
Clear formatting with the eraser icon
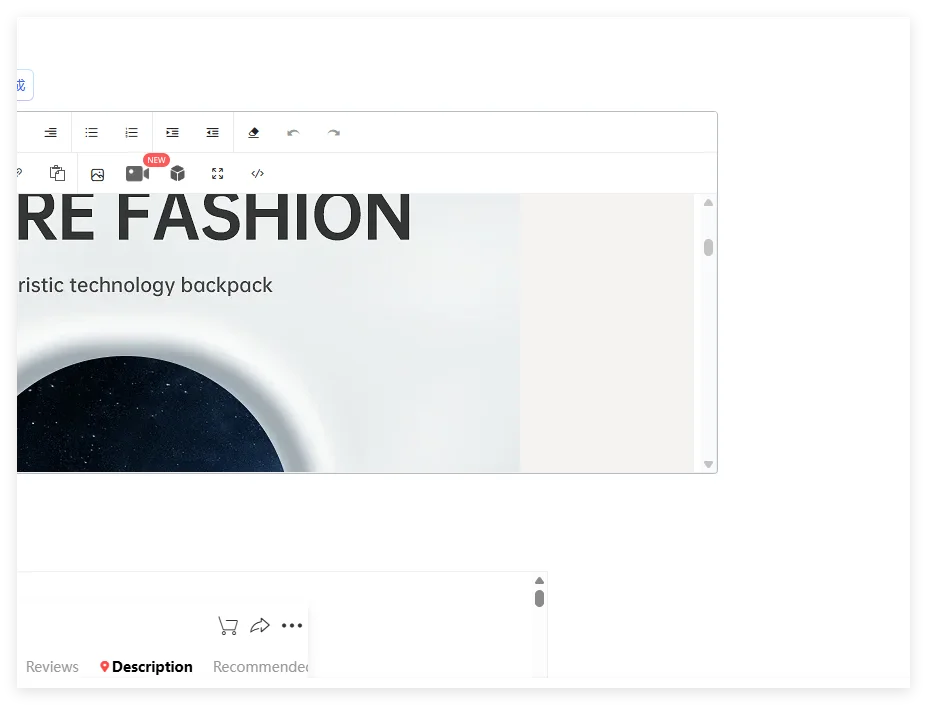254,132
